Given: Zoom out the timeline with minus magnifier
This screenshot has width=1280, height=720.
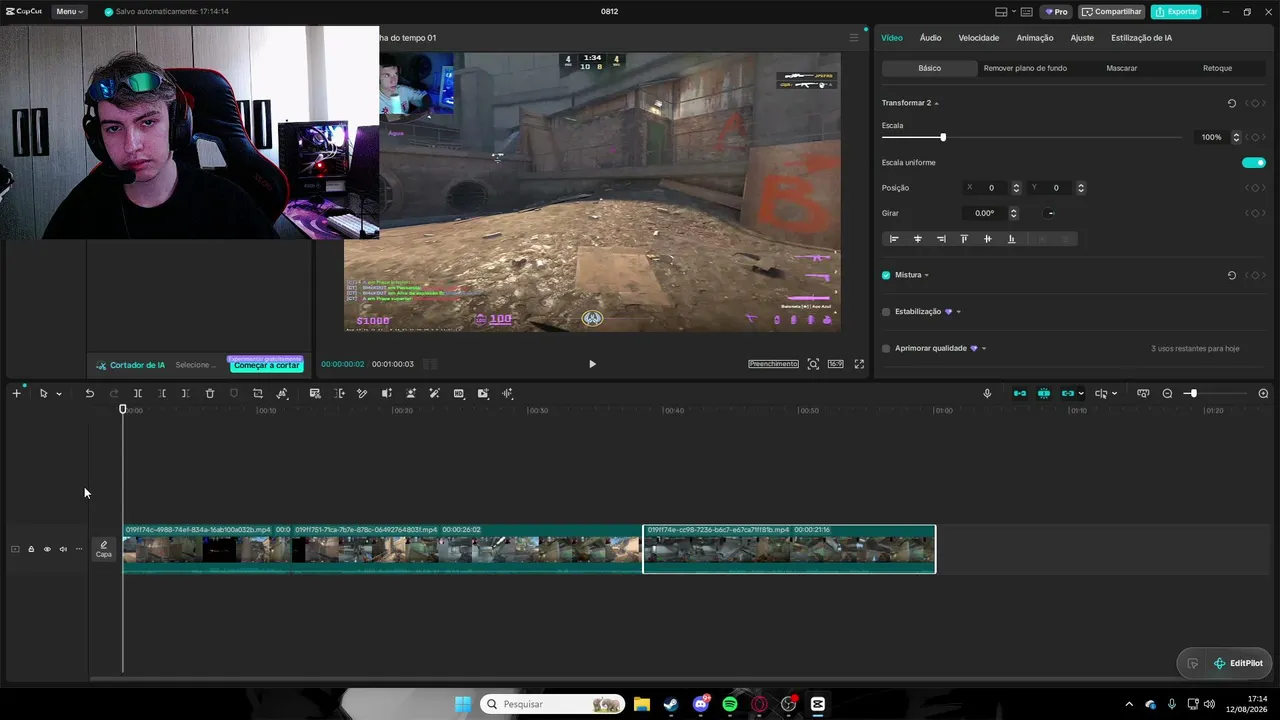Looking at the screenshot, I should click(1167, 394).
